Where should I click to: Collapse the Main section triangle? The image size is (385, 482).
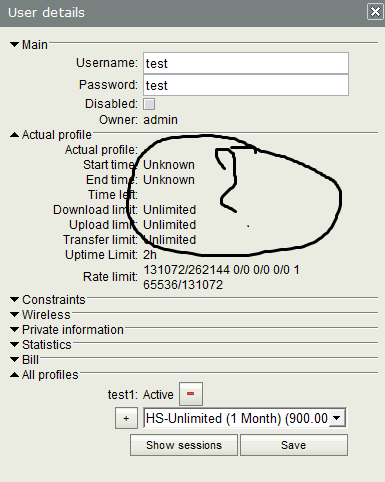(x=14, y=44)
